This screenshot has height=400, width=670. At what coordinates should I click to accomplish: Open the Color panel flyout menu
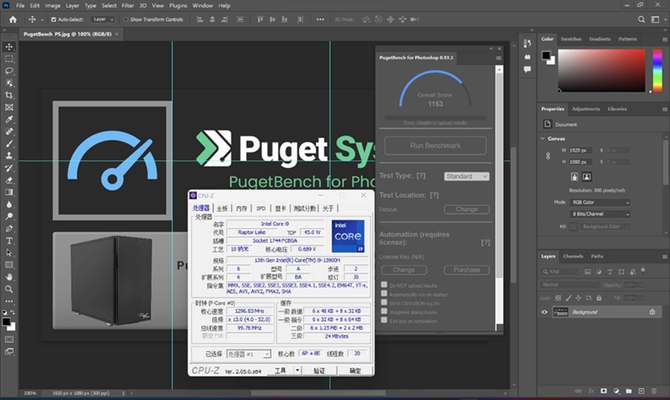click(x=664, y=39)
